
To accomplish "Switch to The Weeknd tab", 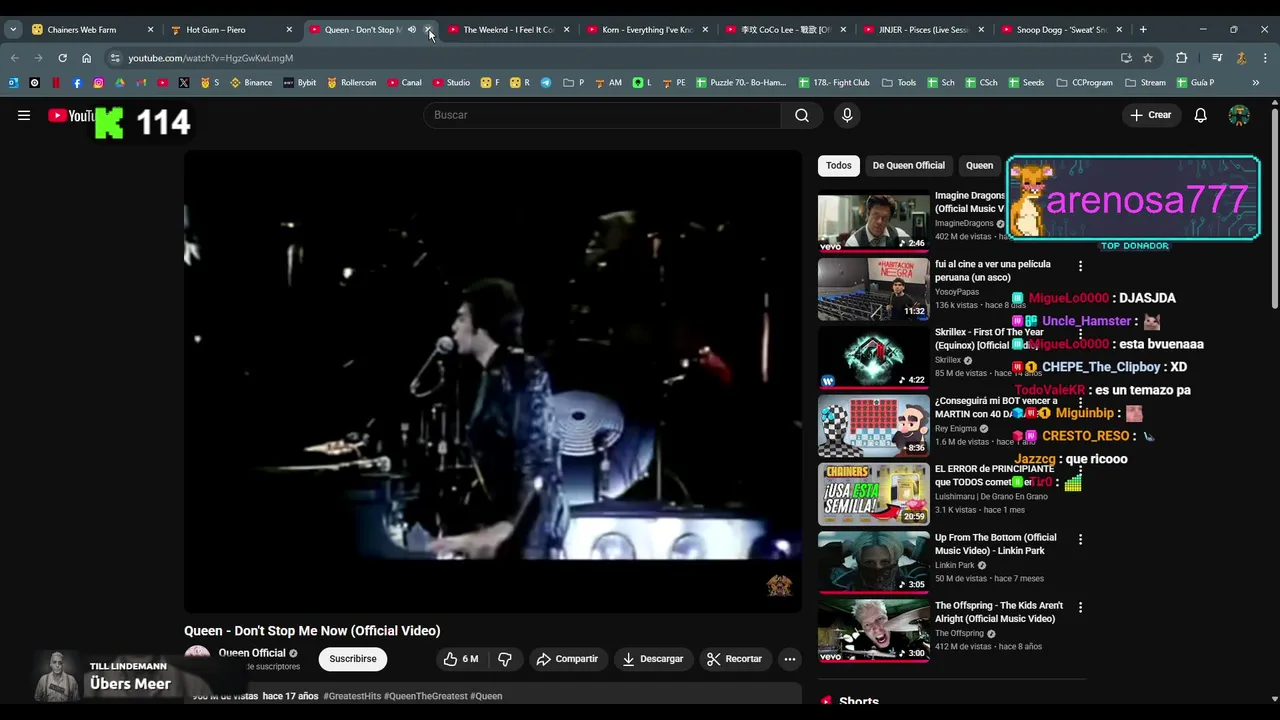I will click(x=507, y=30).
